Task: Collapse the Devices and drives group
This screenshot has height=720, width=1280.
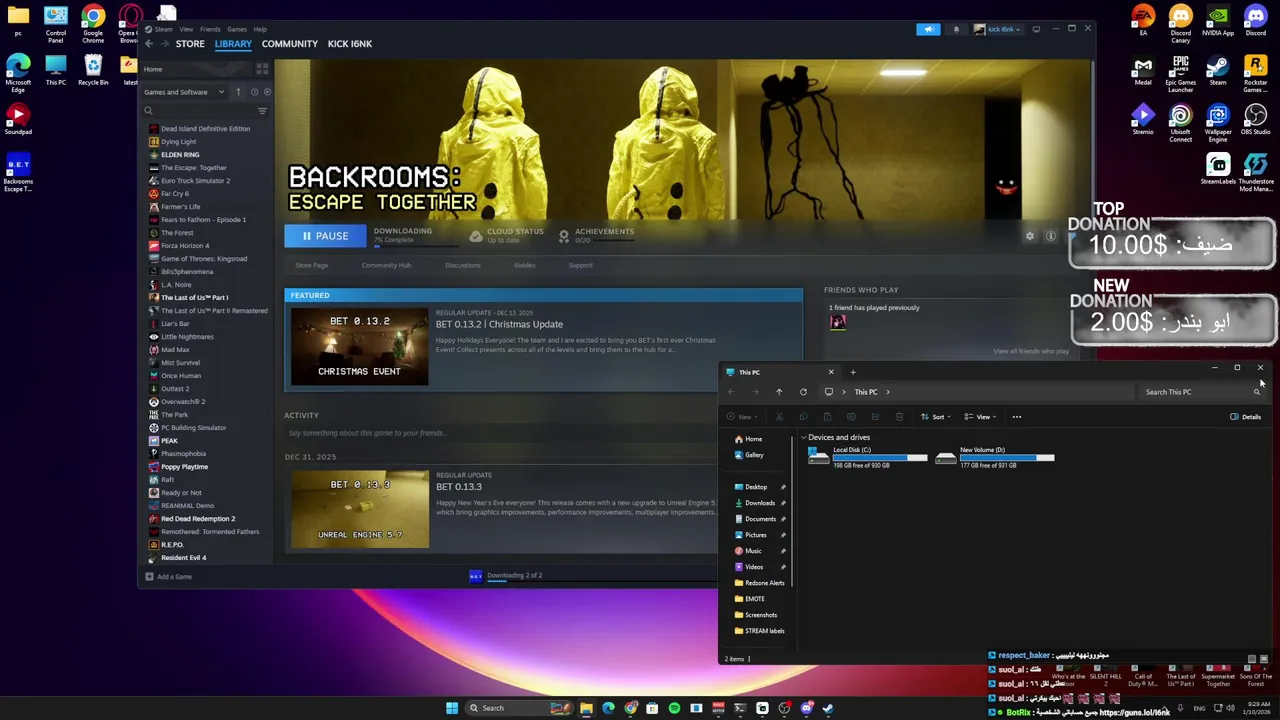Action: click(x=803, y=438)
